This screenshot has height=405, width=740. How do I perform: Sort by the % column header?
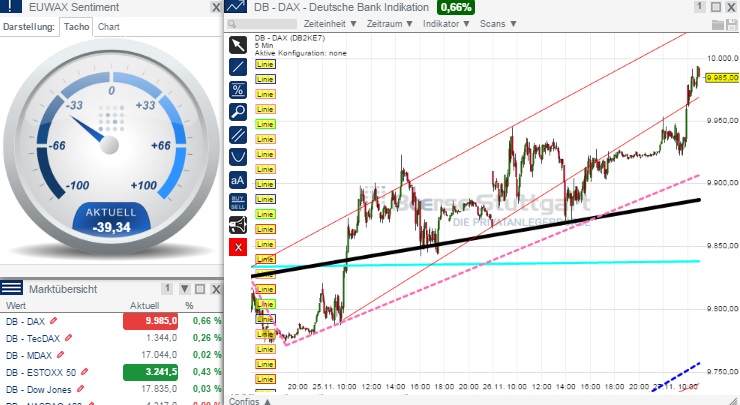[x=189, y=306]
